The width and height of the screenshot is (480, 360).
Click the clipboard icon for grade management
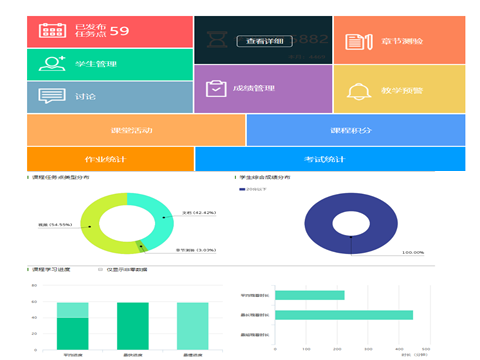click(216, 88)
